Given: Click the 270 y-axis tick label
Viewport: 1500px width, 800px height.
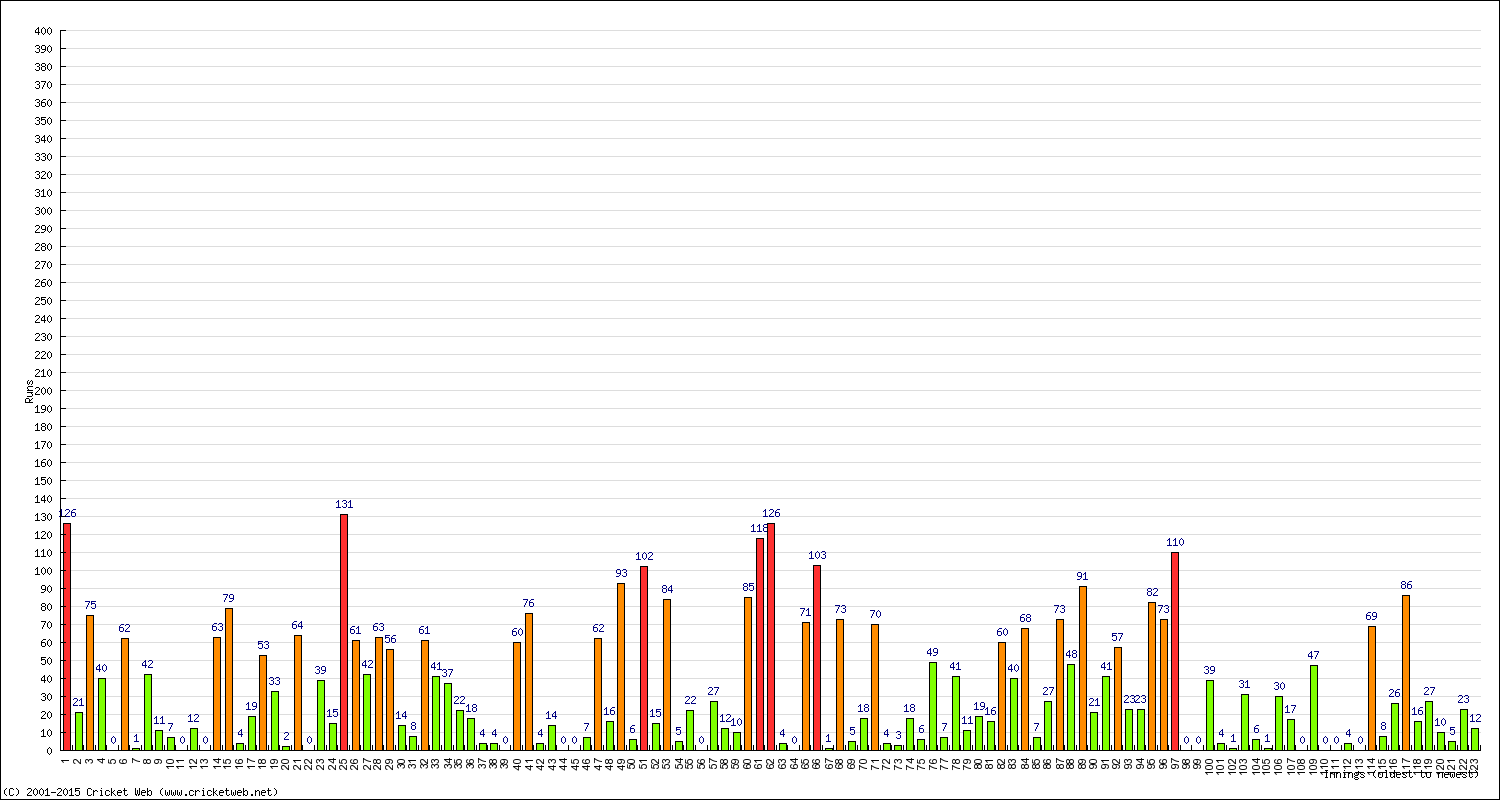Looking at the screenshot, I should (x=42, y=265).
